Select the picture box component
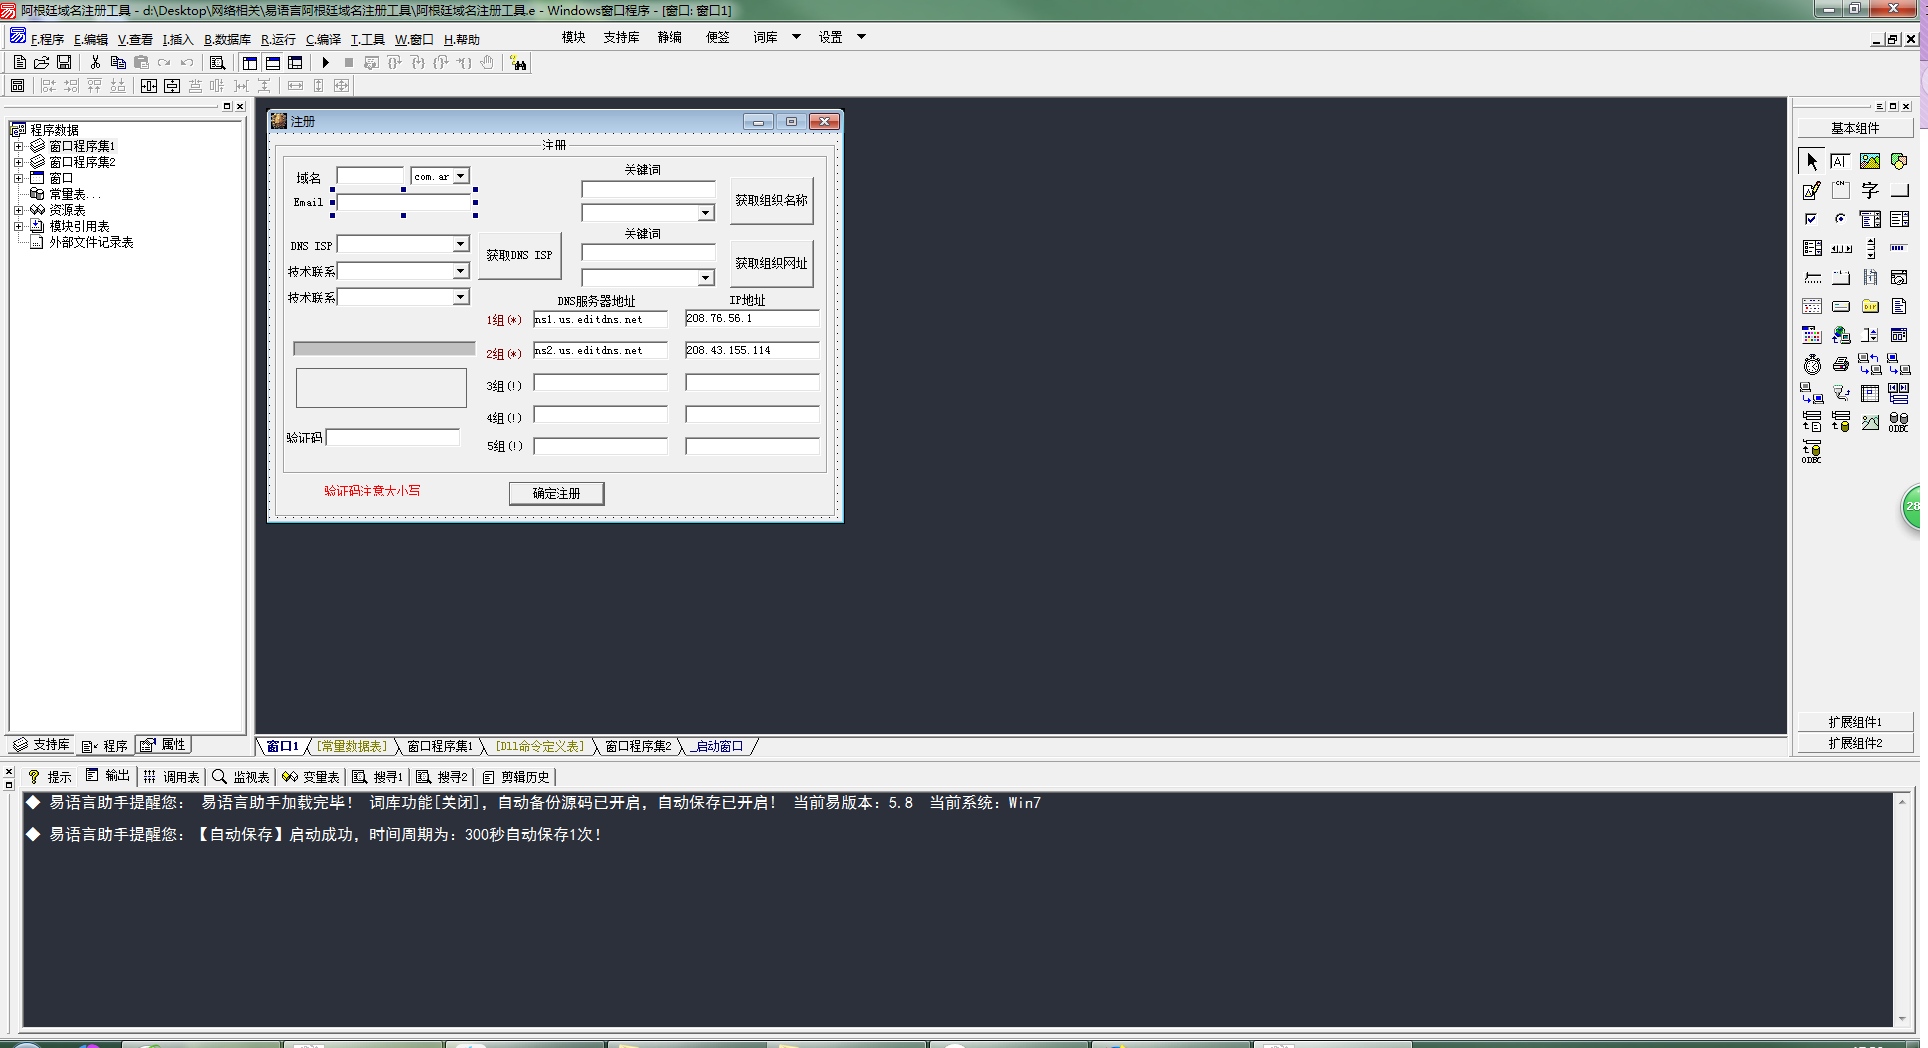 point(1869,161)
